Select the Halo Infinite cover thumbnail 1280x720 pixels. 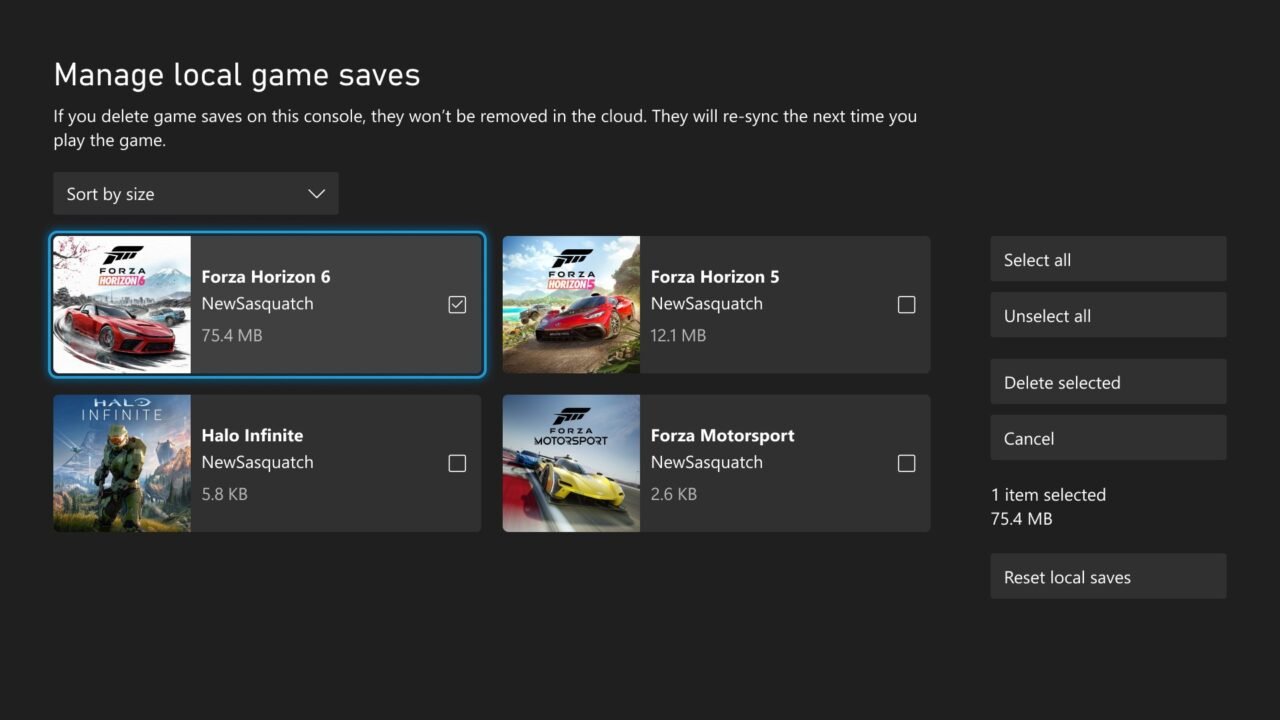122,463
